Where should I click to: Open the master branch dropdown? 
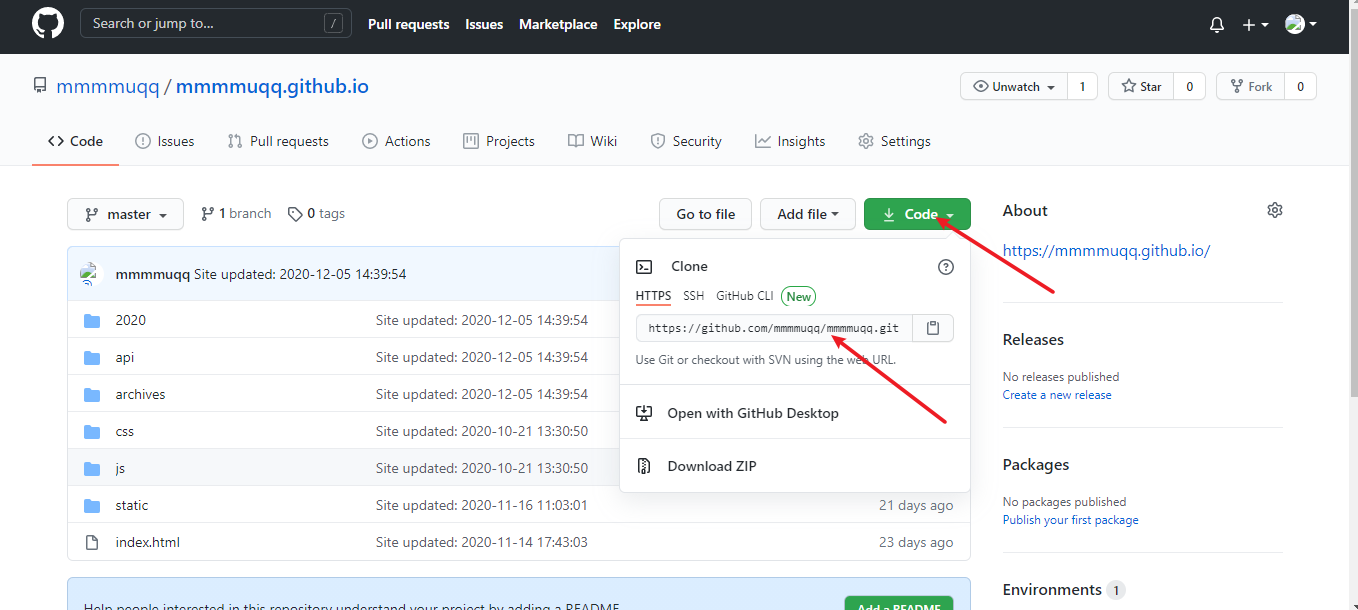click(x=126, y=214)
